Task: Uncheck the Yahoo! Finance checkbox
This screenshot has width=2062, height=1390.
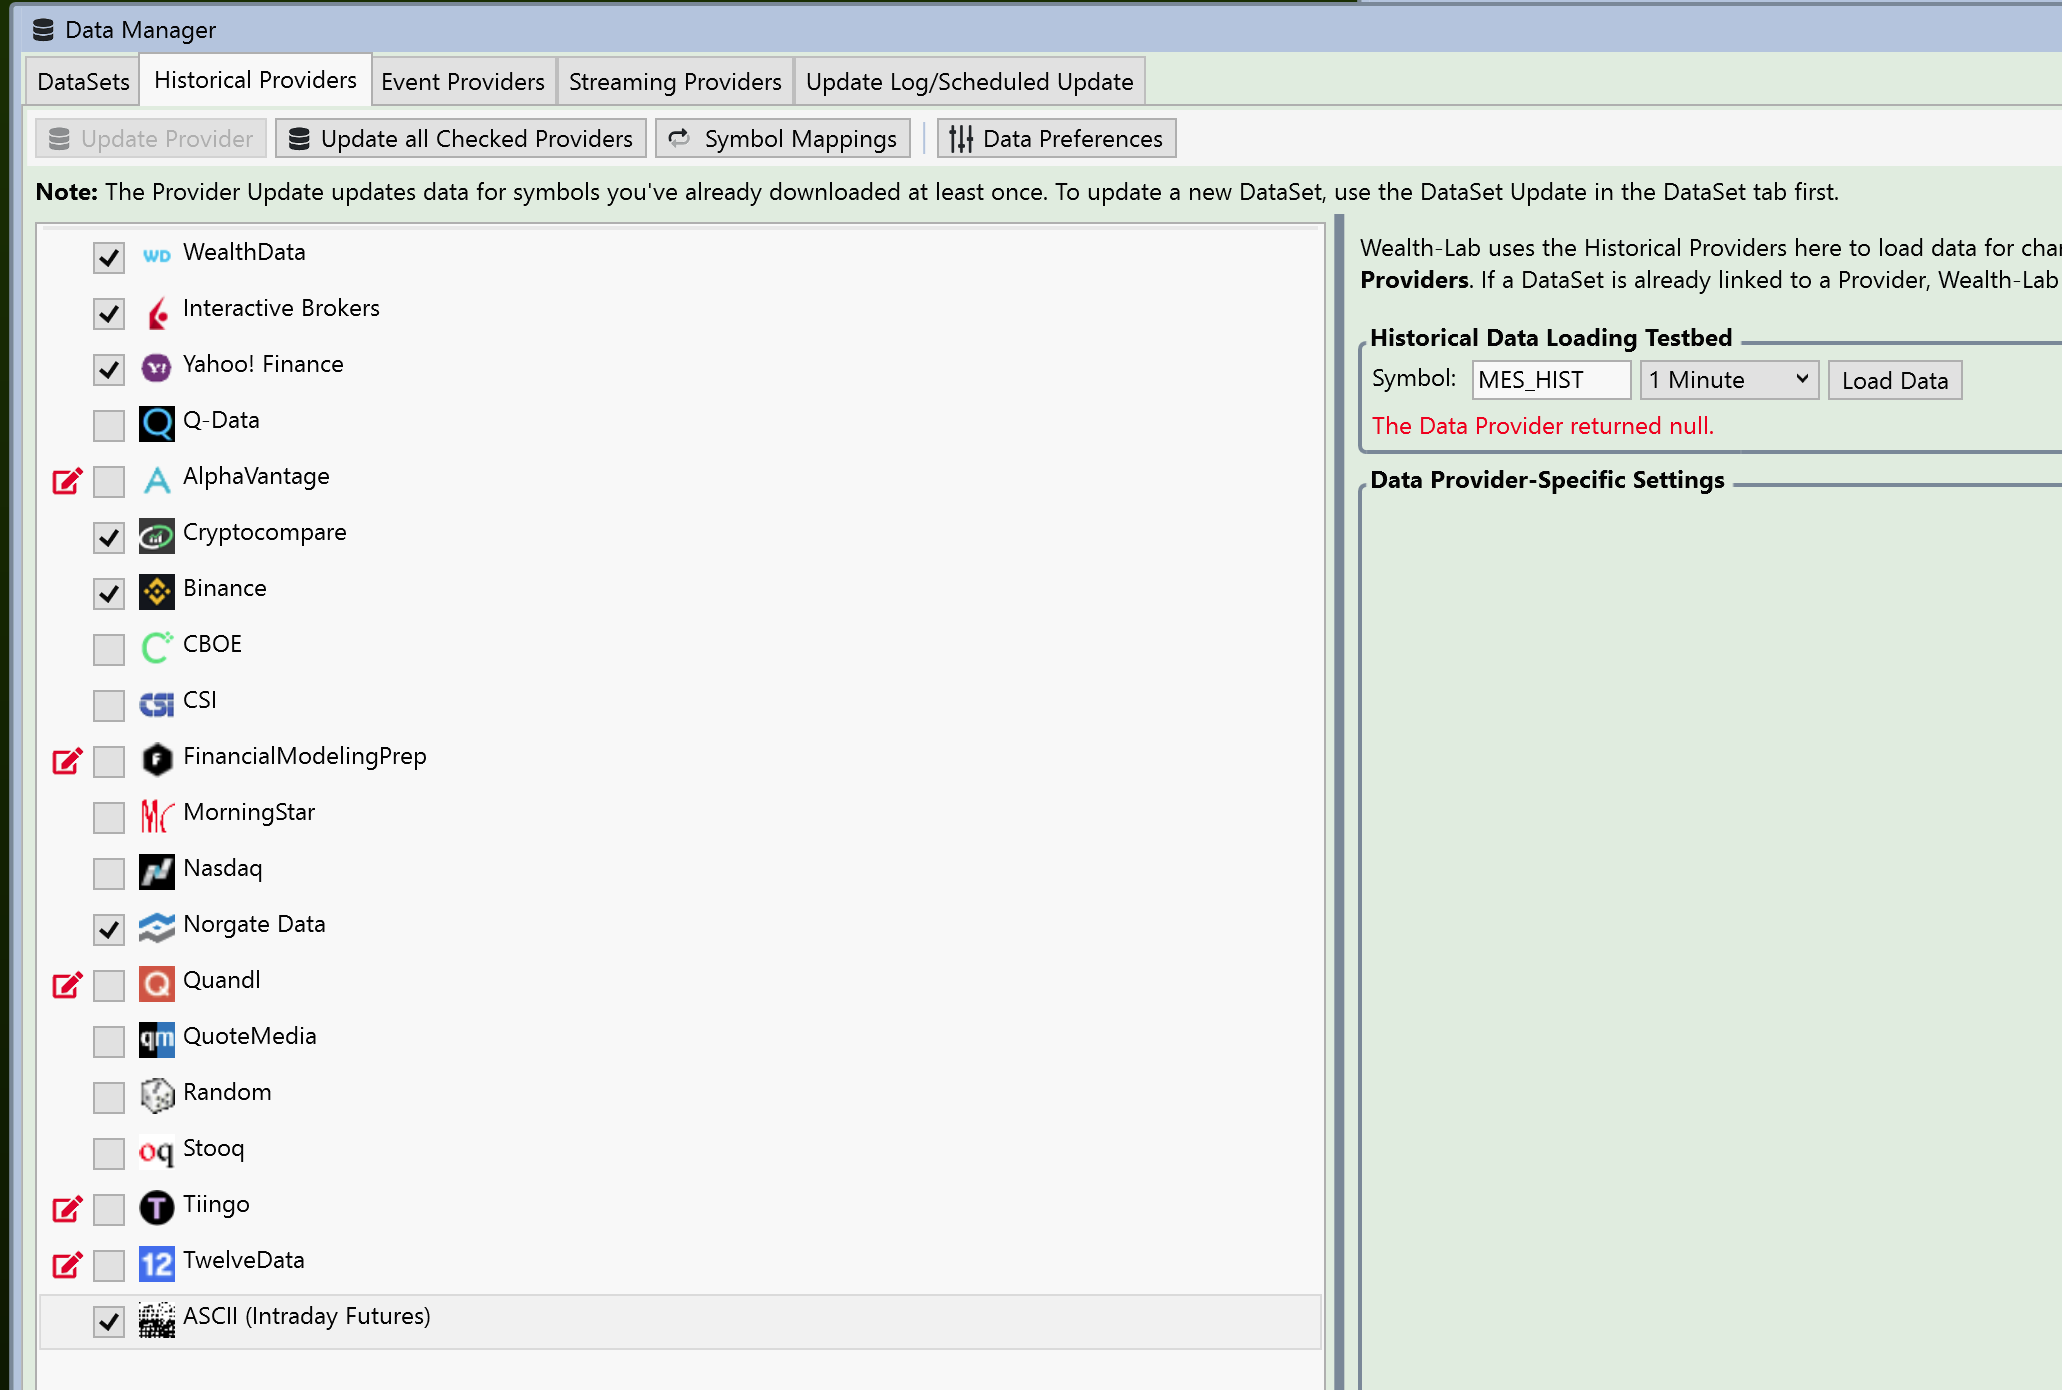Action: (109, 369)
